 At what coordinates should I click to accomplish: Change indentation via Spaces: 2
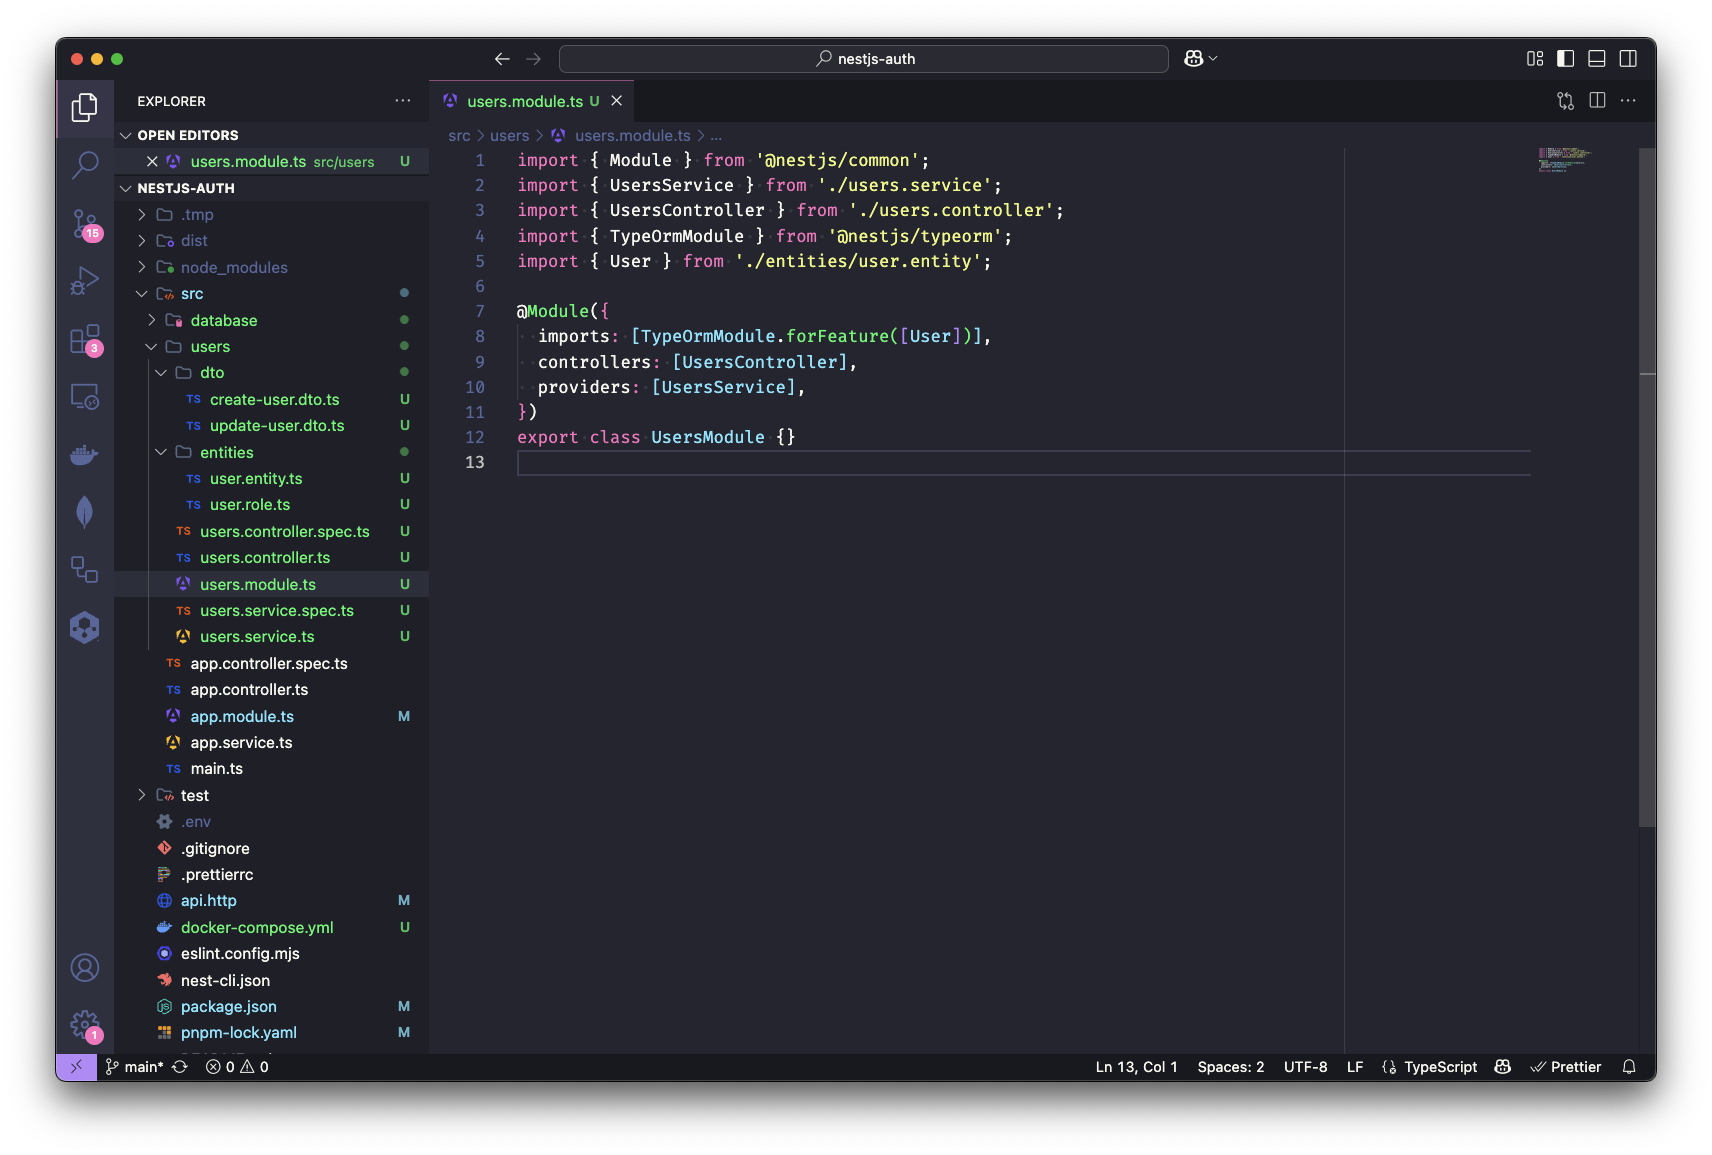coord(1231,1067)
